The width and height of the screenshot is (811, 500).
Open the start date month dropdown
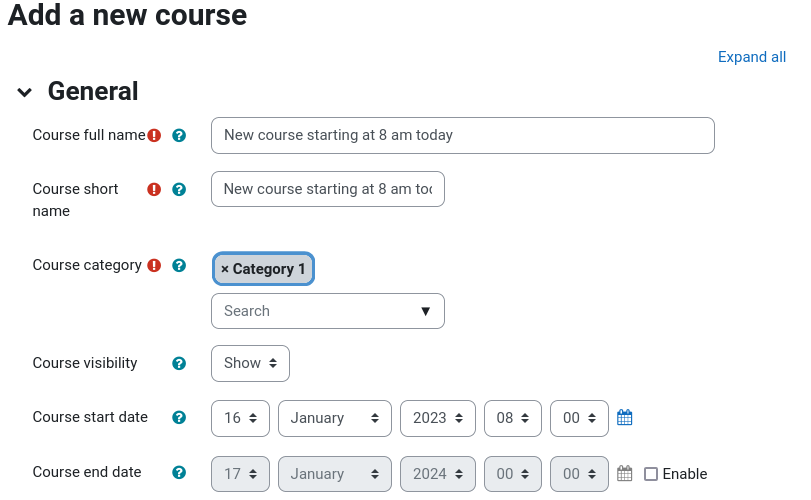(x=335, y=418)
